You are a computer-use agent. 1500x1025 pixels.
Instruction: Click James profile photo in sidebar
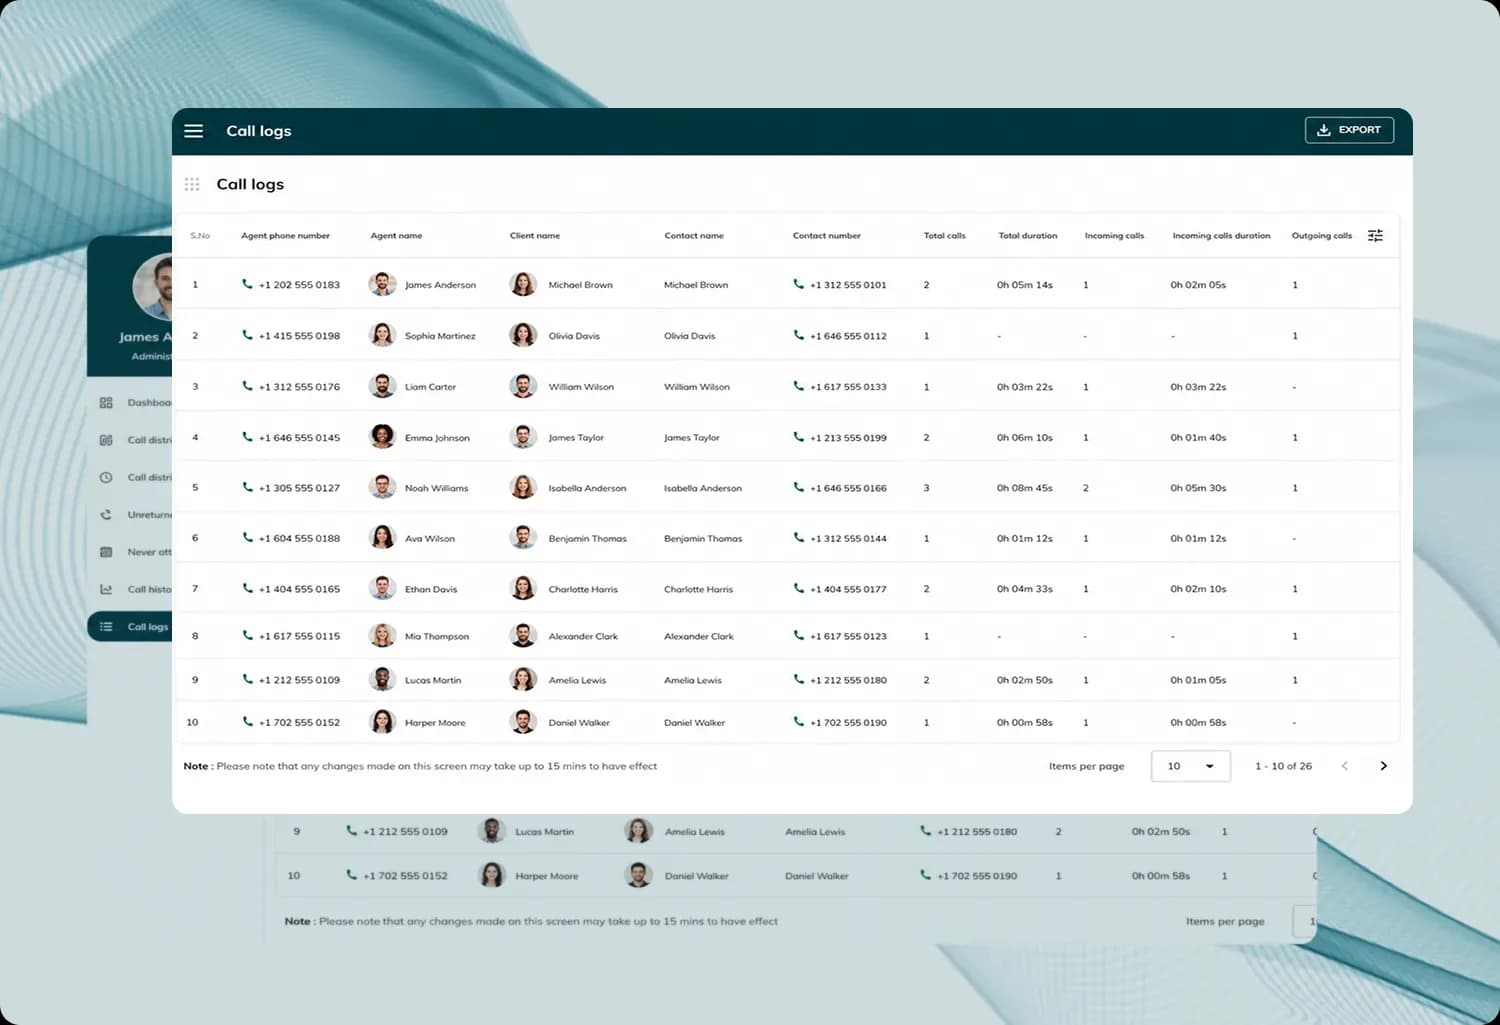(x=153, y=287)
